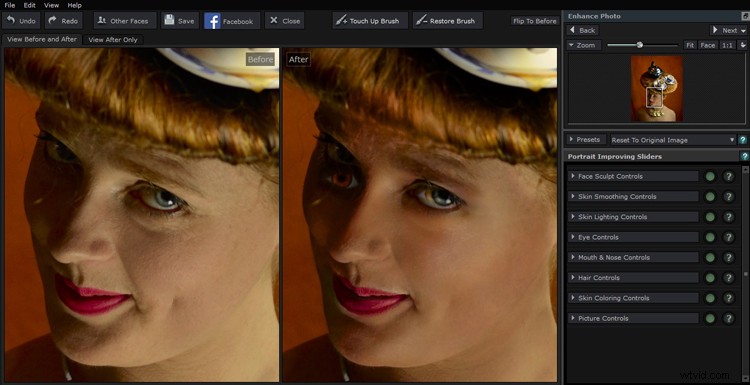Click the arrow icon beside 1:1
Viewport: 750px width, 385px height.
pos(742,45)
